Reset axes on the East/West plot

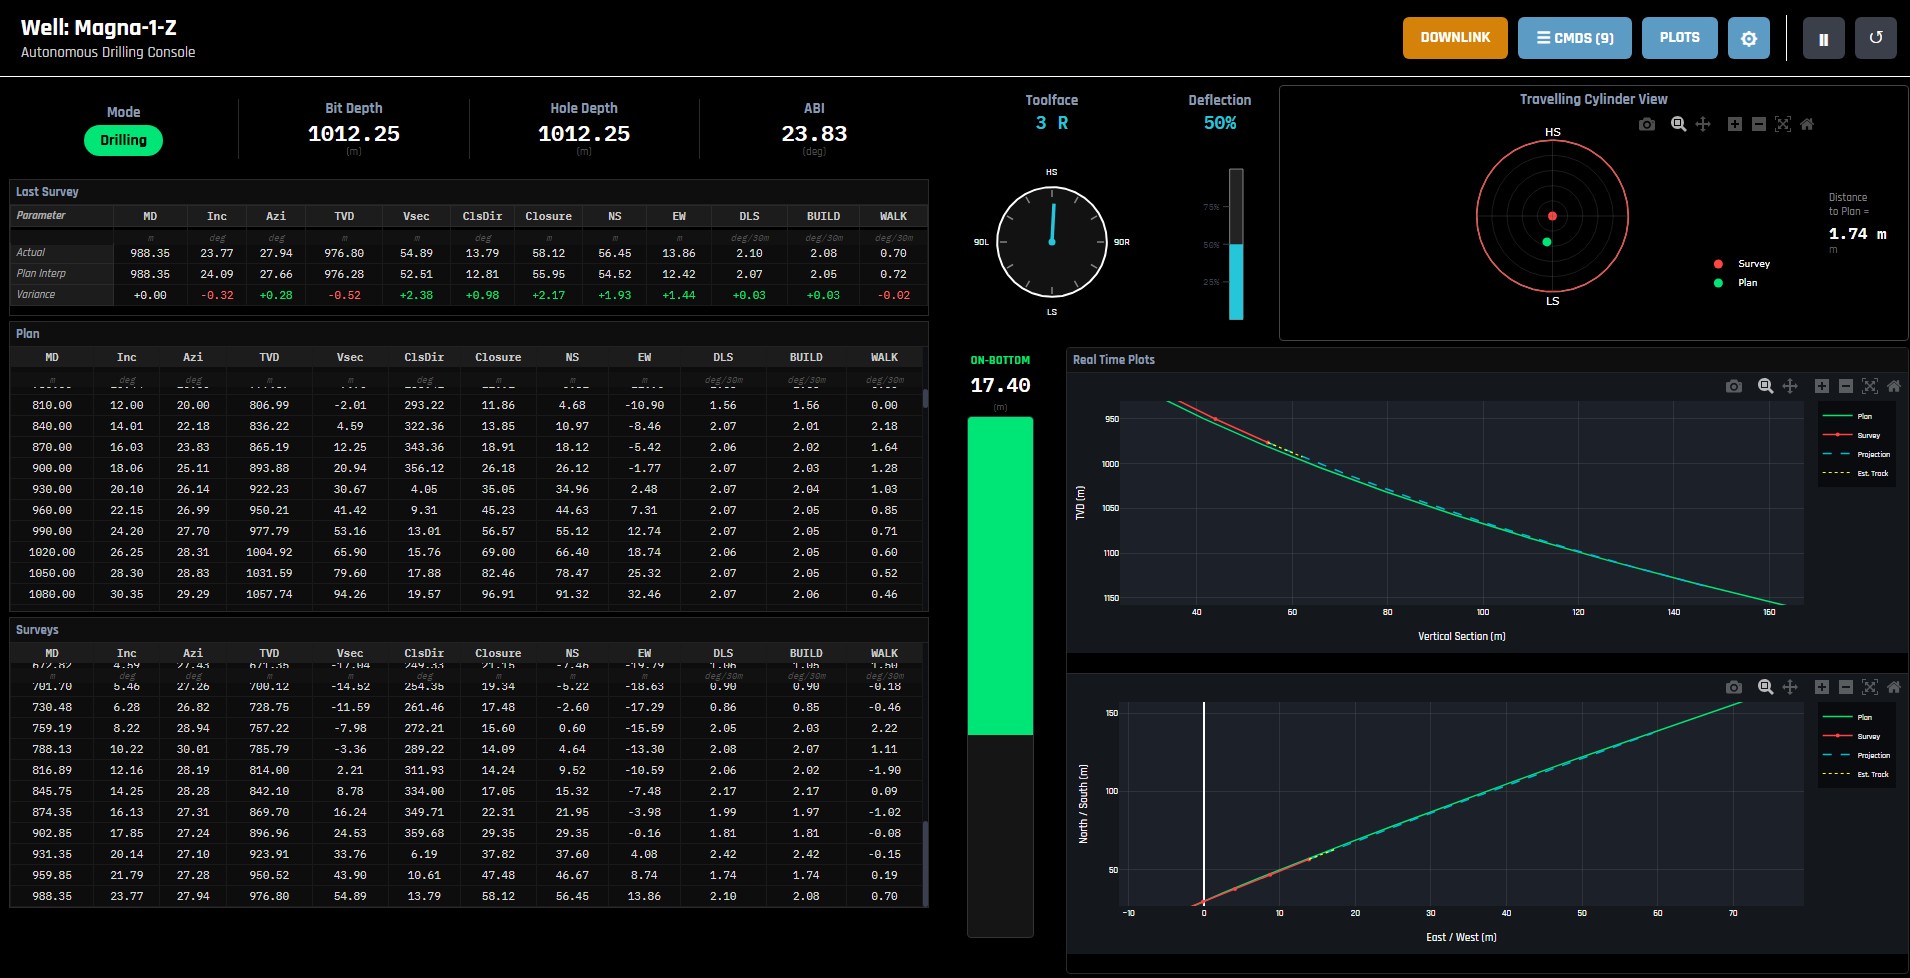pos(1894,687)
